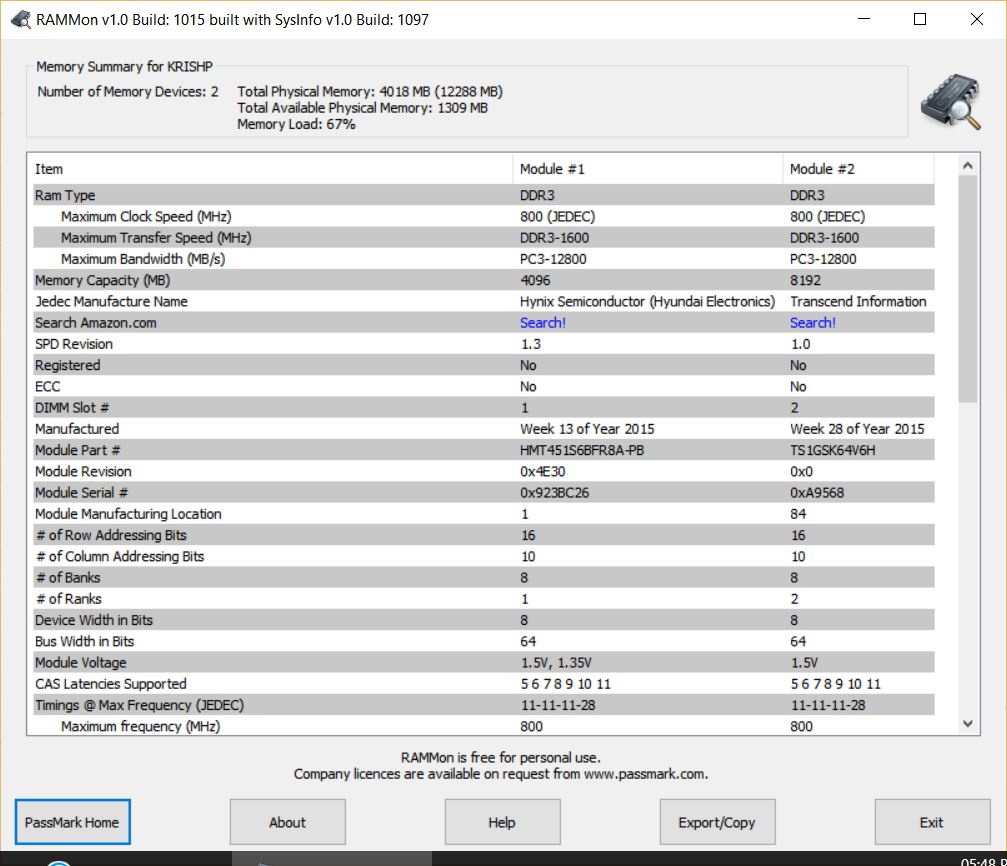Search Amazon for Module #1 memory
This screenshot has width=1007, height=866.
click(x=543, y=323)
